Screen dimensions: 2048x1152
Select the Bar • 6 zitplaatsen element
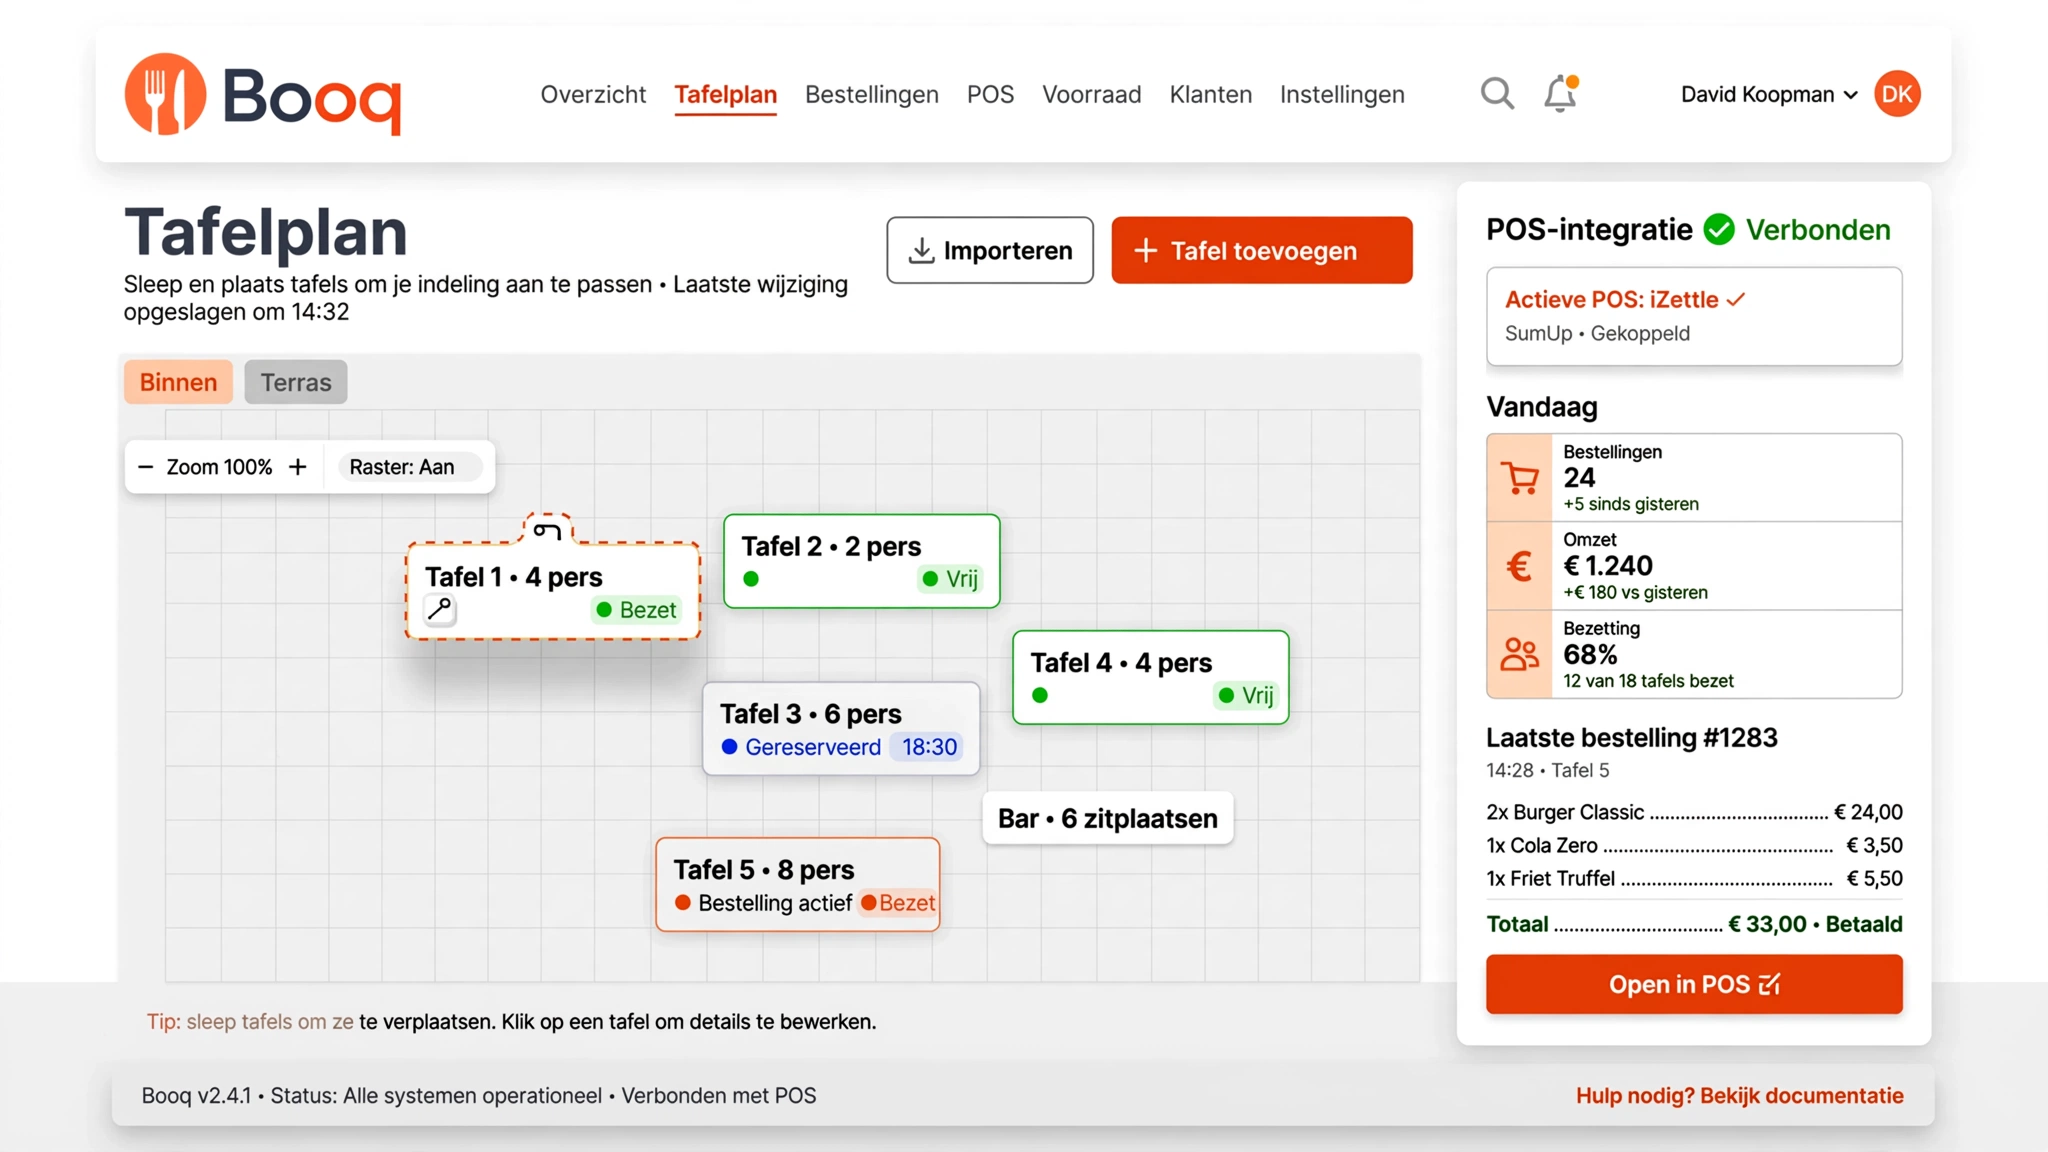coord(1108,819)
